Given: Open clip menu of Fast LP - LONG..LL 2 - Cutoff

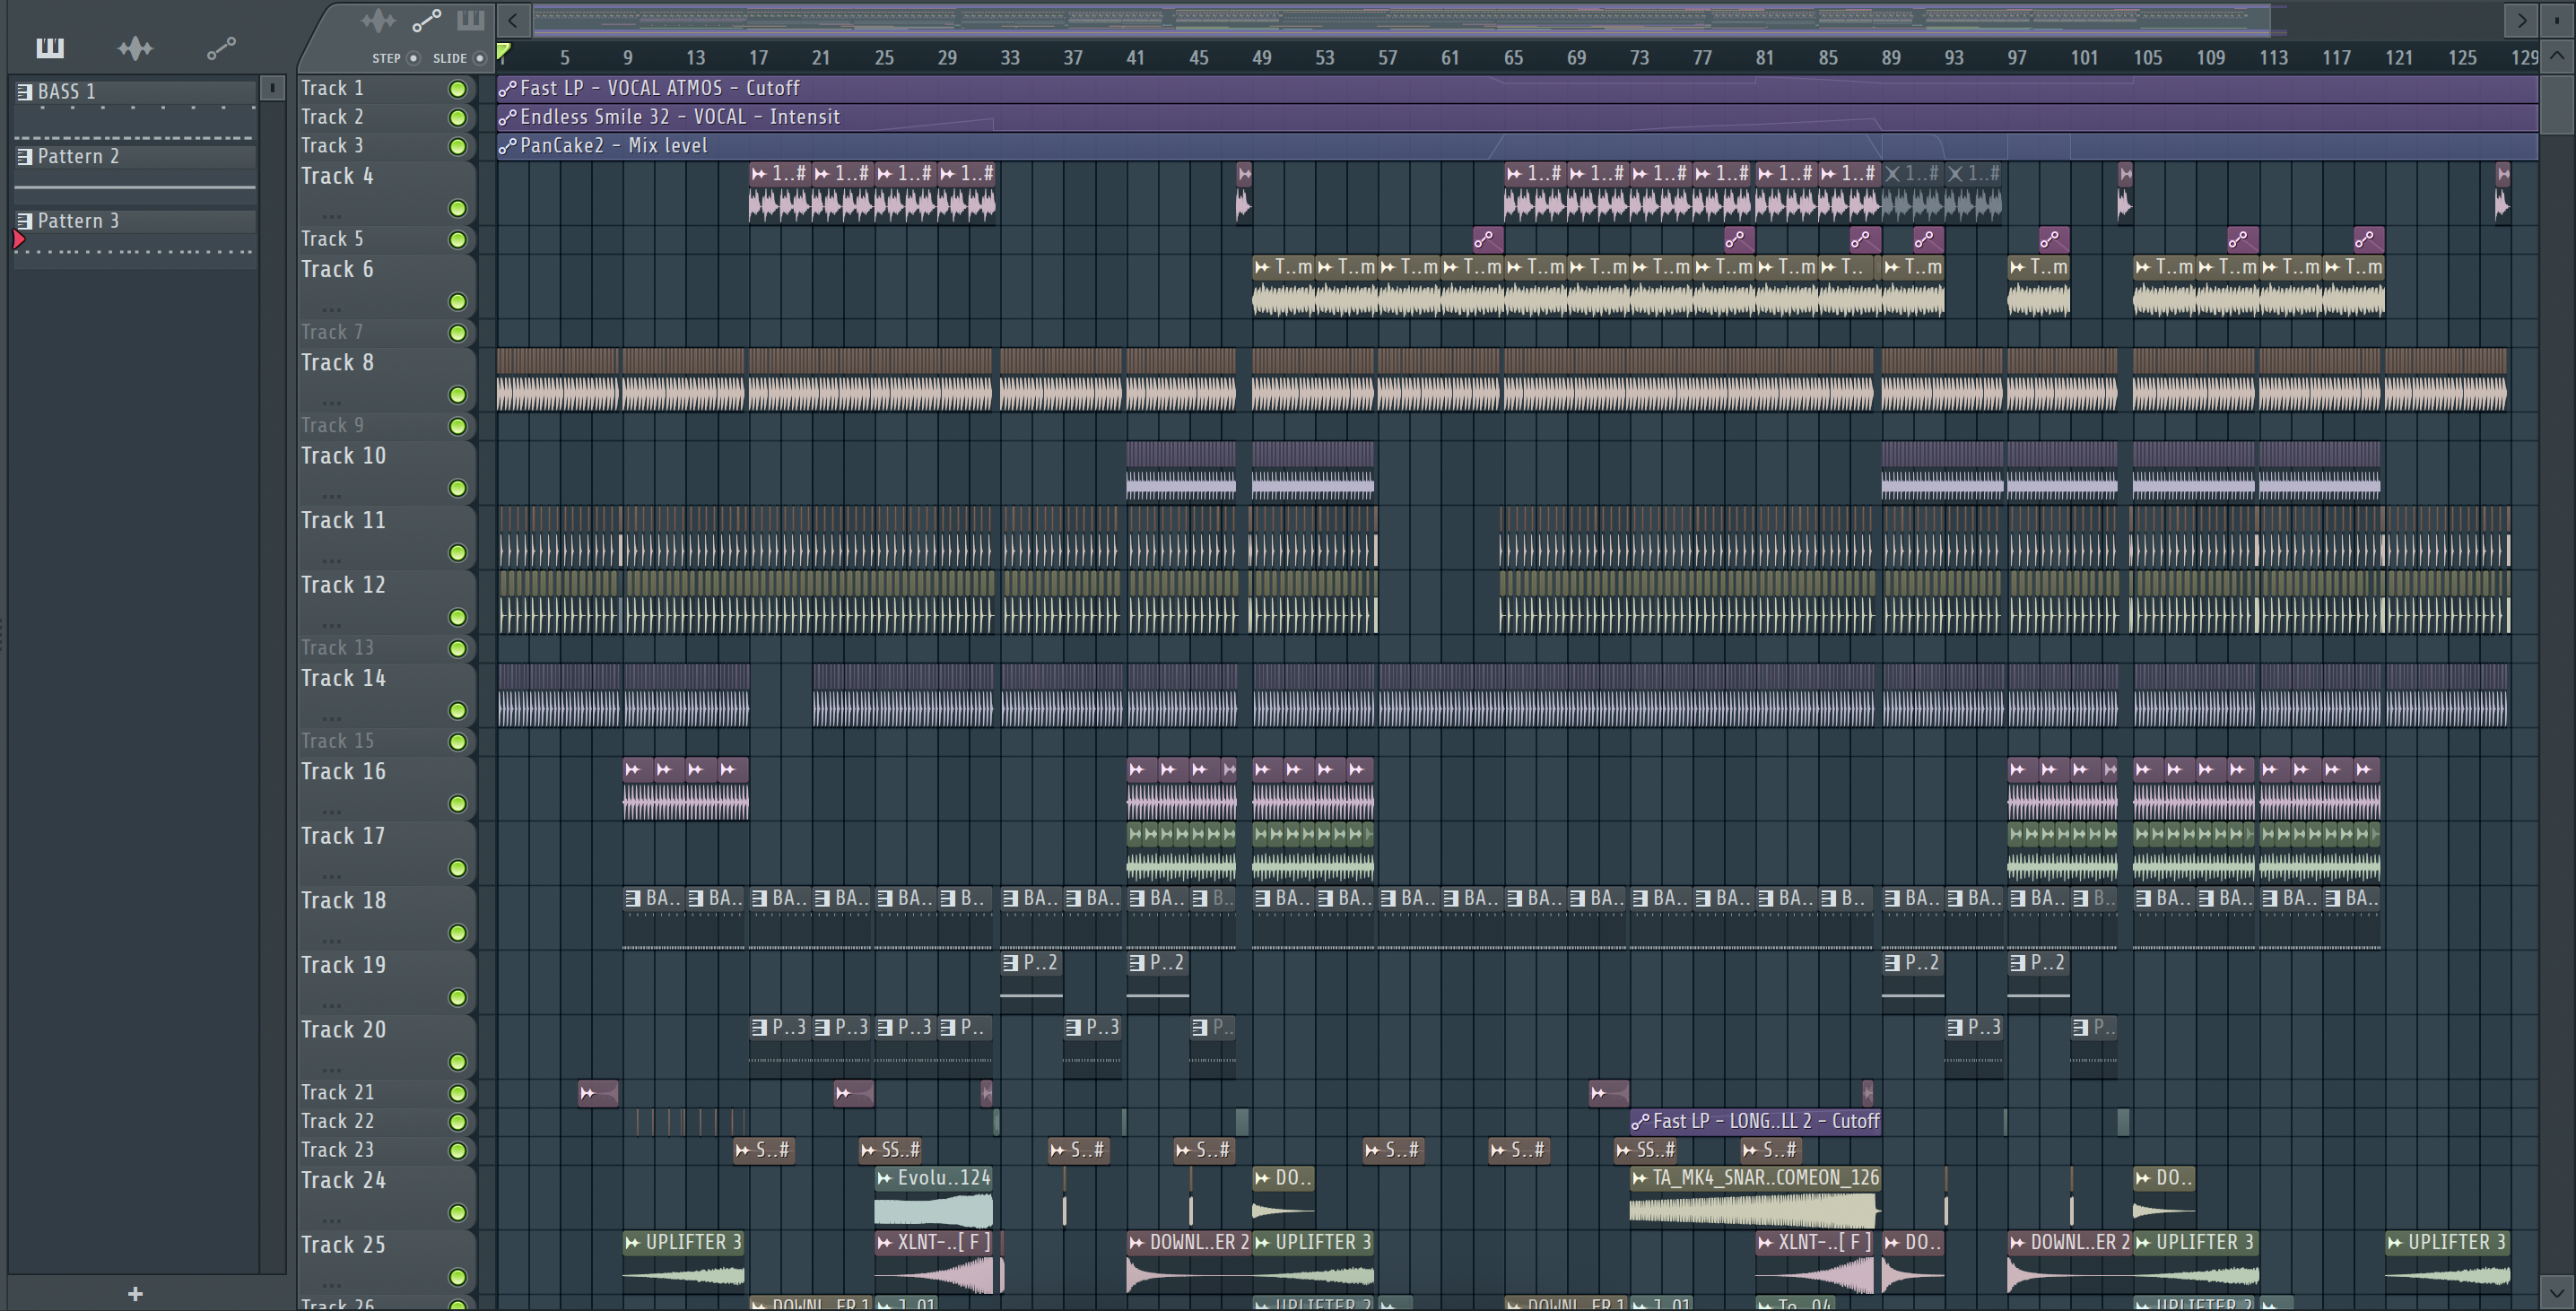Looking at the screenshot, I should pos(1640,1122).
